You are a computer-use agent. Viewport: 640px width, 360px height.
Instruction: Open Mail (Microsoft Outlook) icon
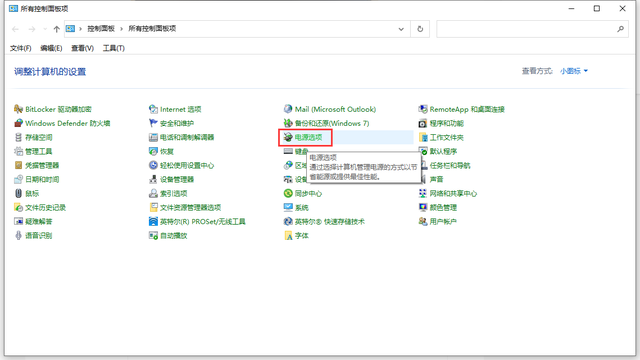click(288, 109)
